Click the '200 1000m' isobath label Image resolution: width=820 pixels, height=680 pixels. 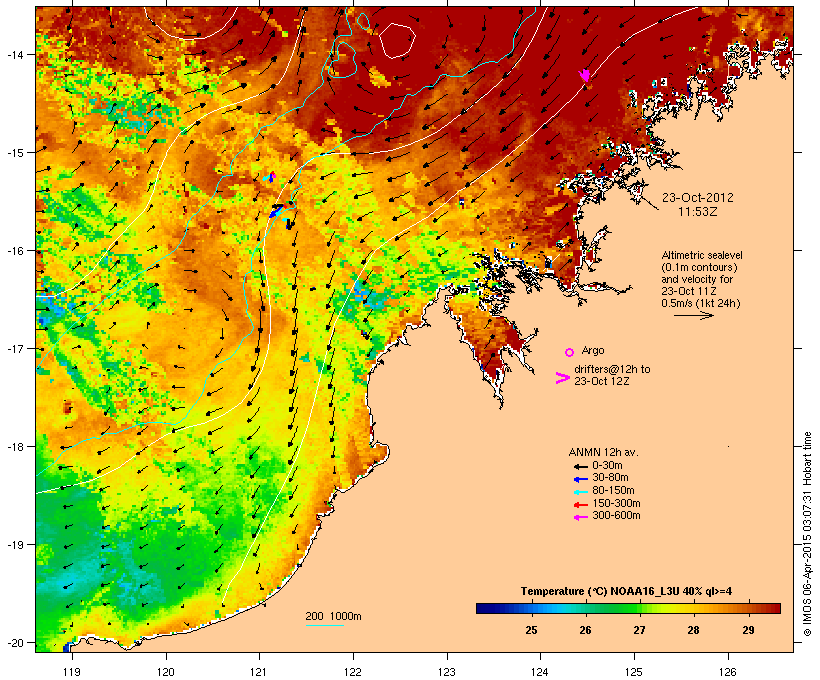[333, 616]
